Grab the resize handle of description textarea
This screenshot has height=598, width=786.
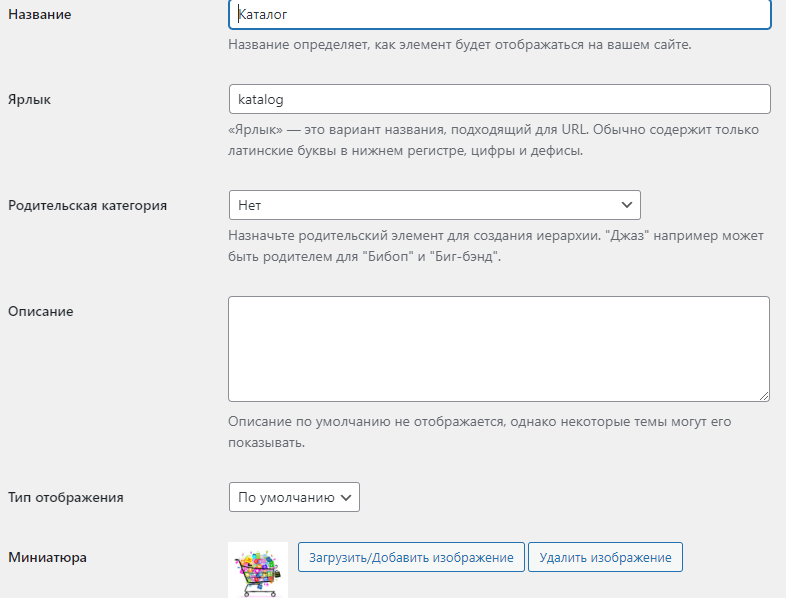point(764,396)
